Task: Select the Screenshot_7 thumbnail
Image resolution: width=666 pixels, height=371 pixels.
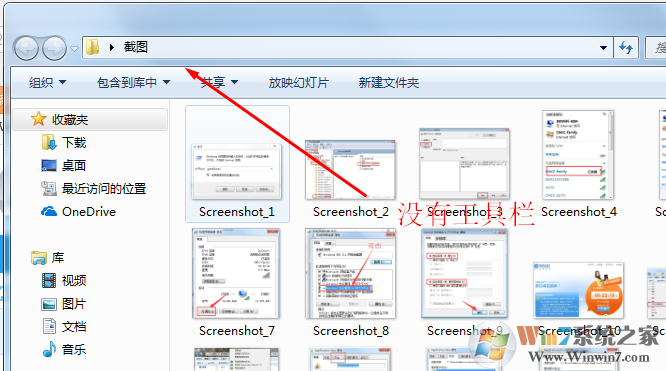Action: [236, 273]
